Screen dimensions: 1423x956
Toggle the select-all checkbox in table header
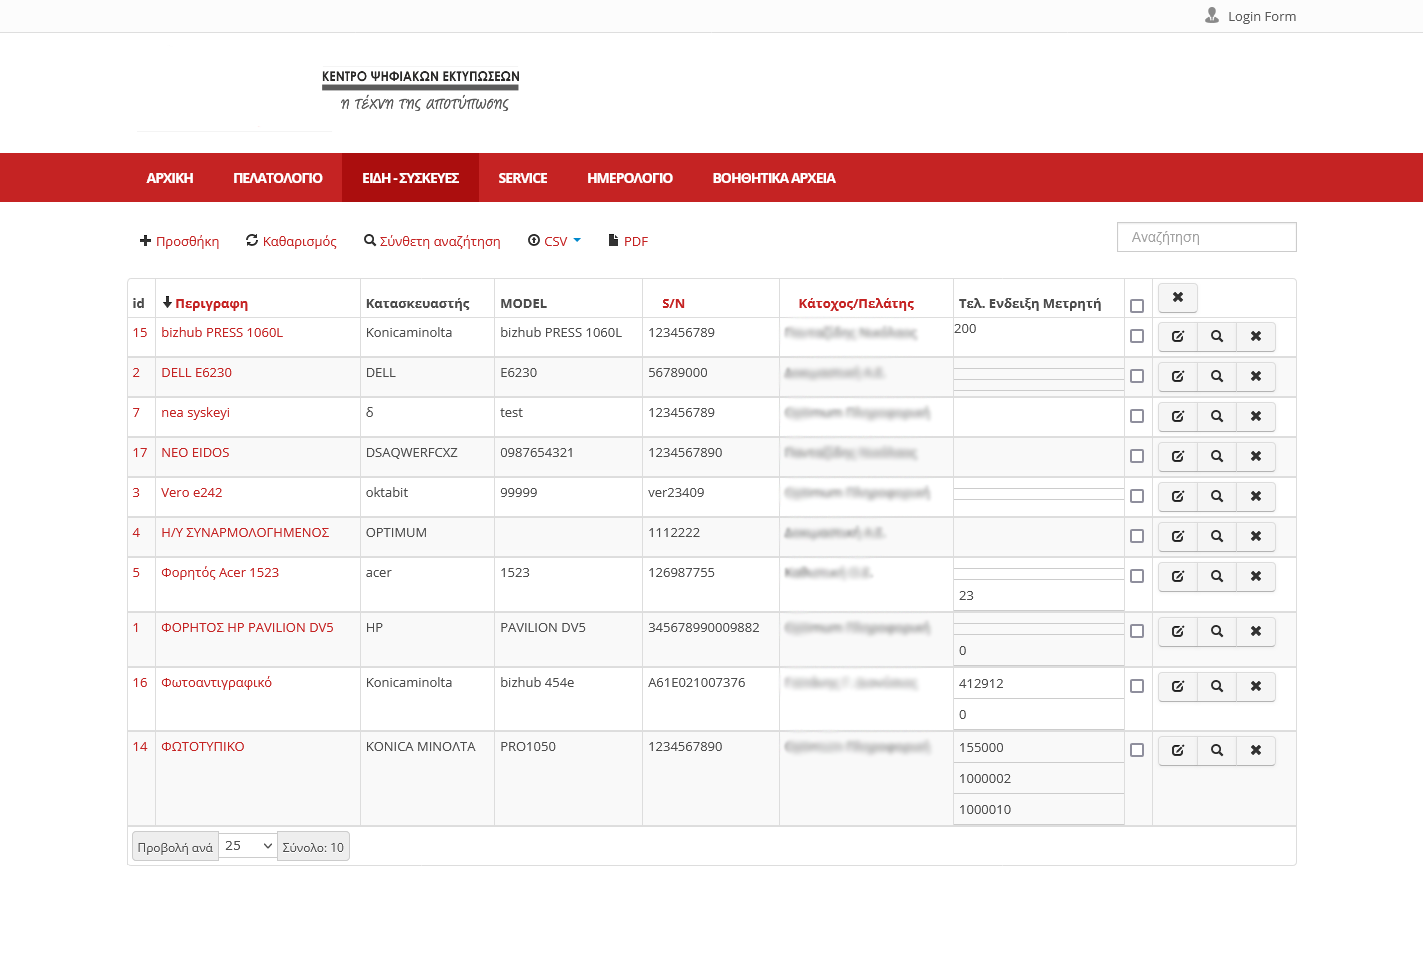pyautogui.click(x=1136, y=306)
